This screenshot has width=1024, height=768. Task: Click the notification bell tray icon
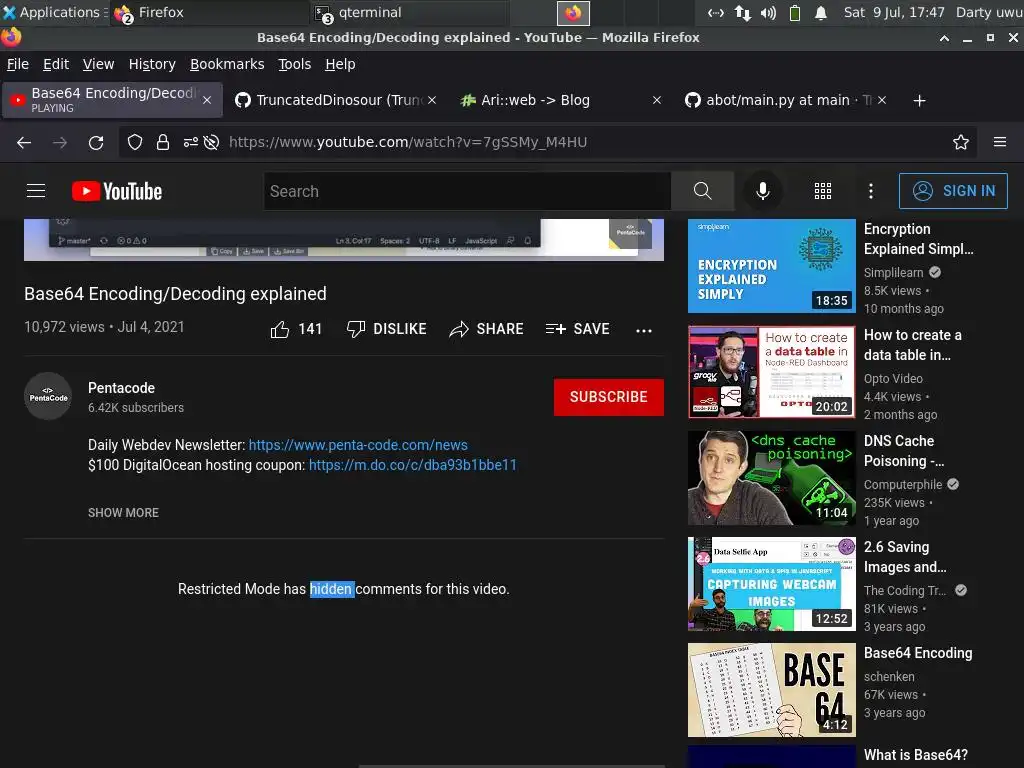[821, 13]
